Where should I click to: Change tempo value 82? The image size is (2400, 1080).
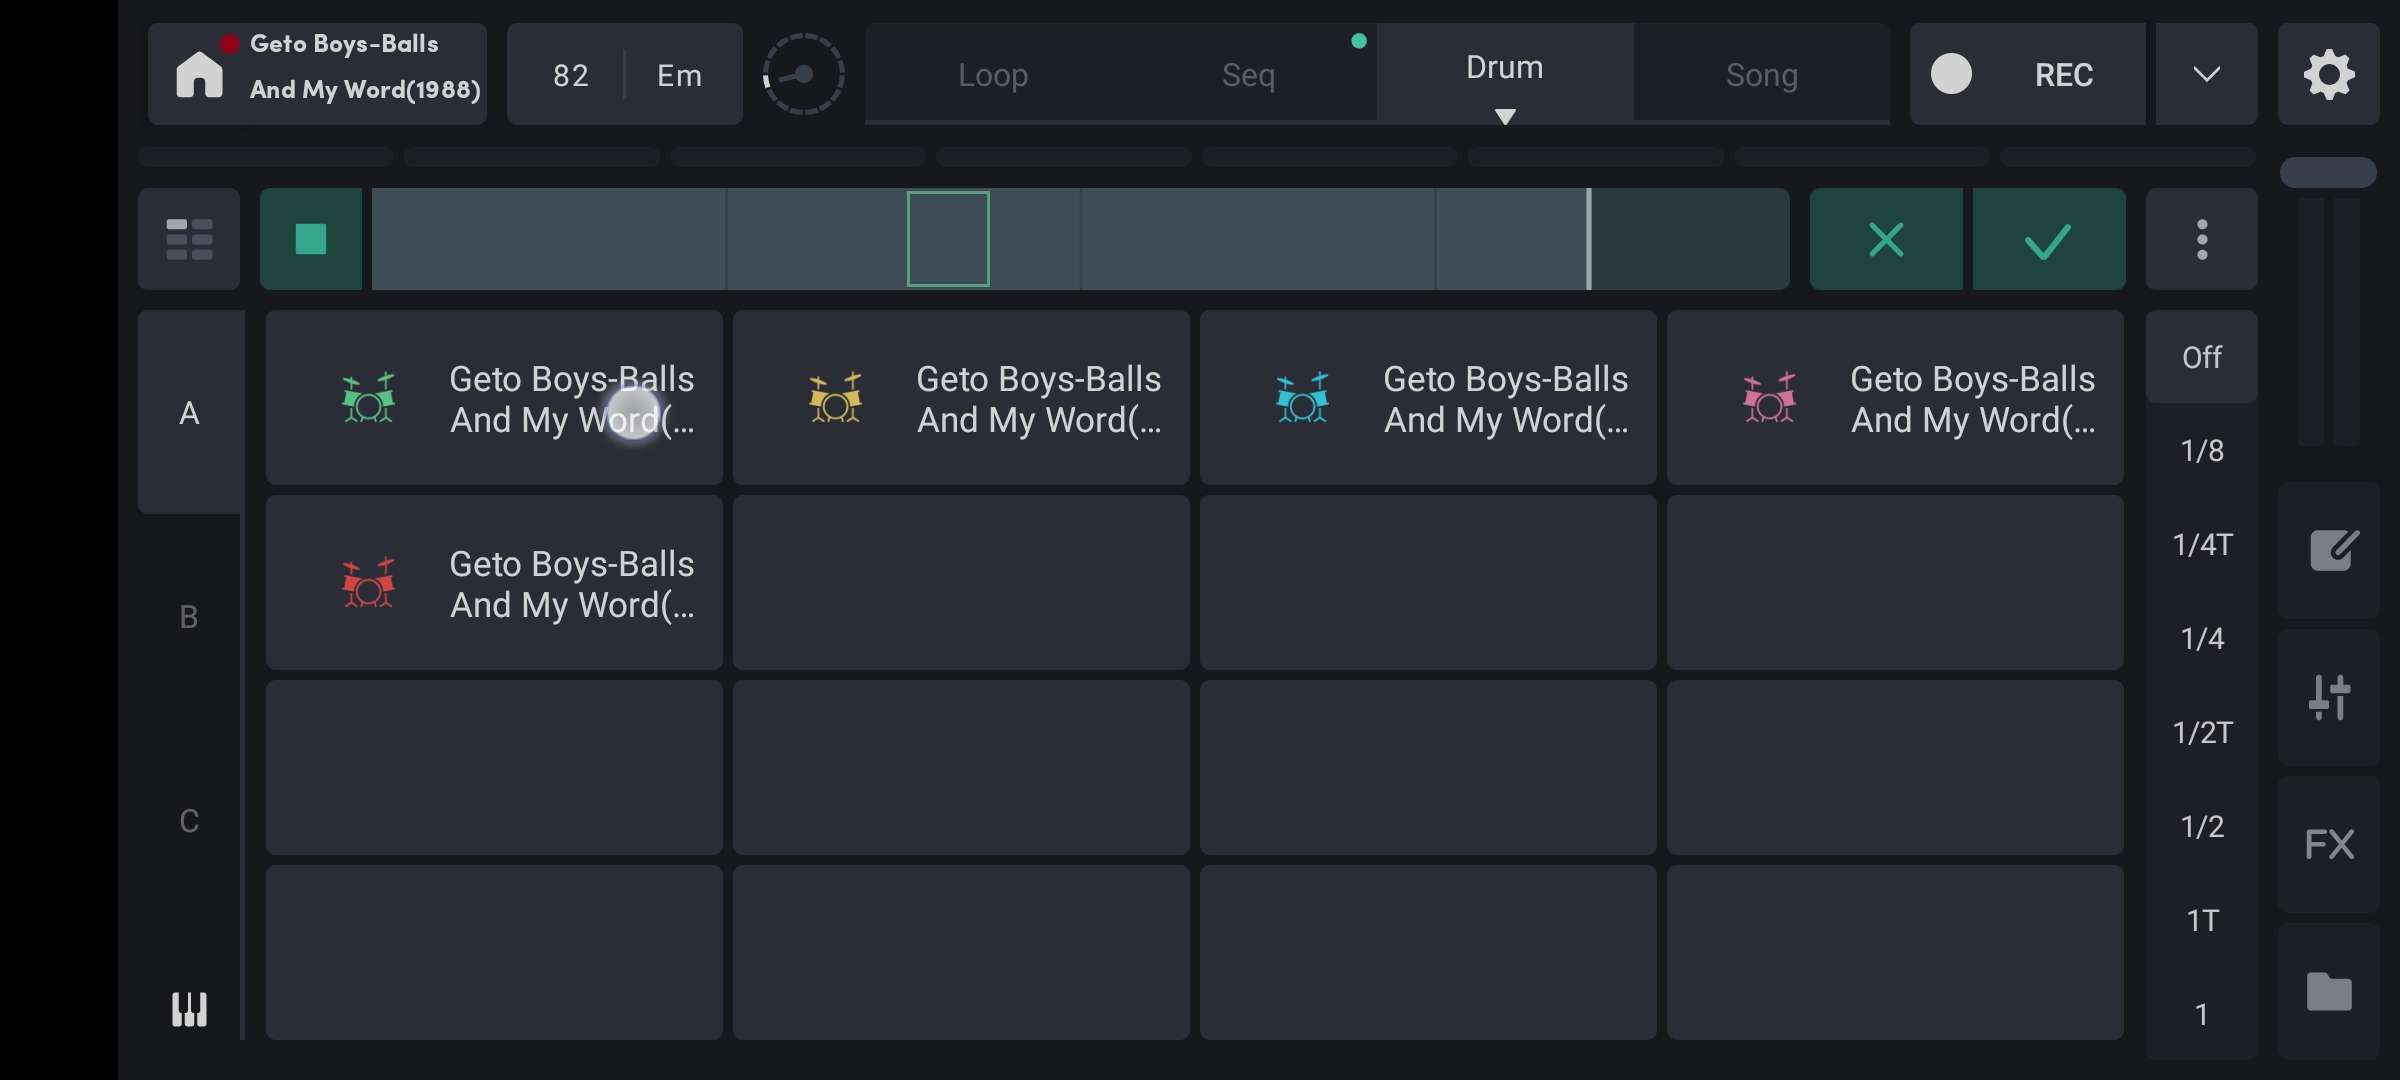(571, 75)
